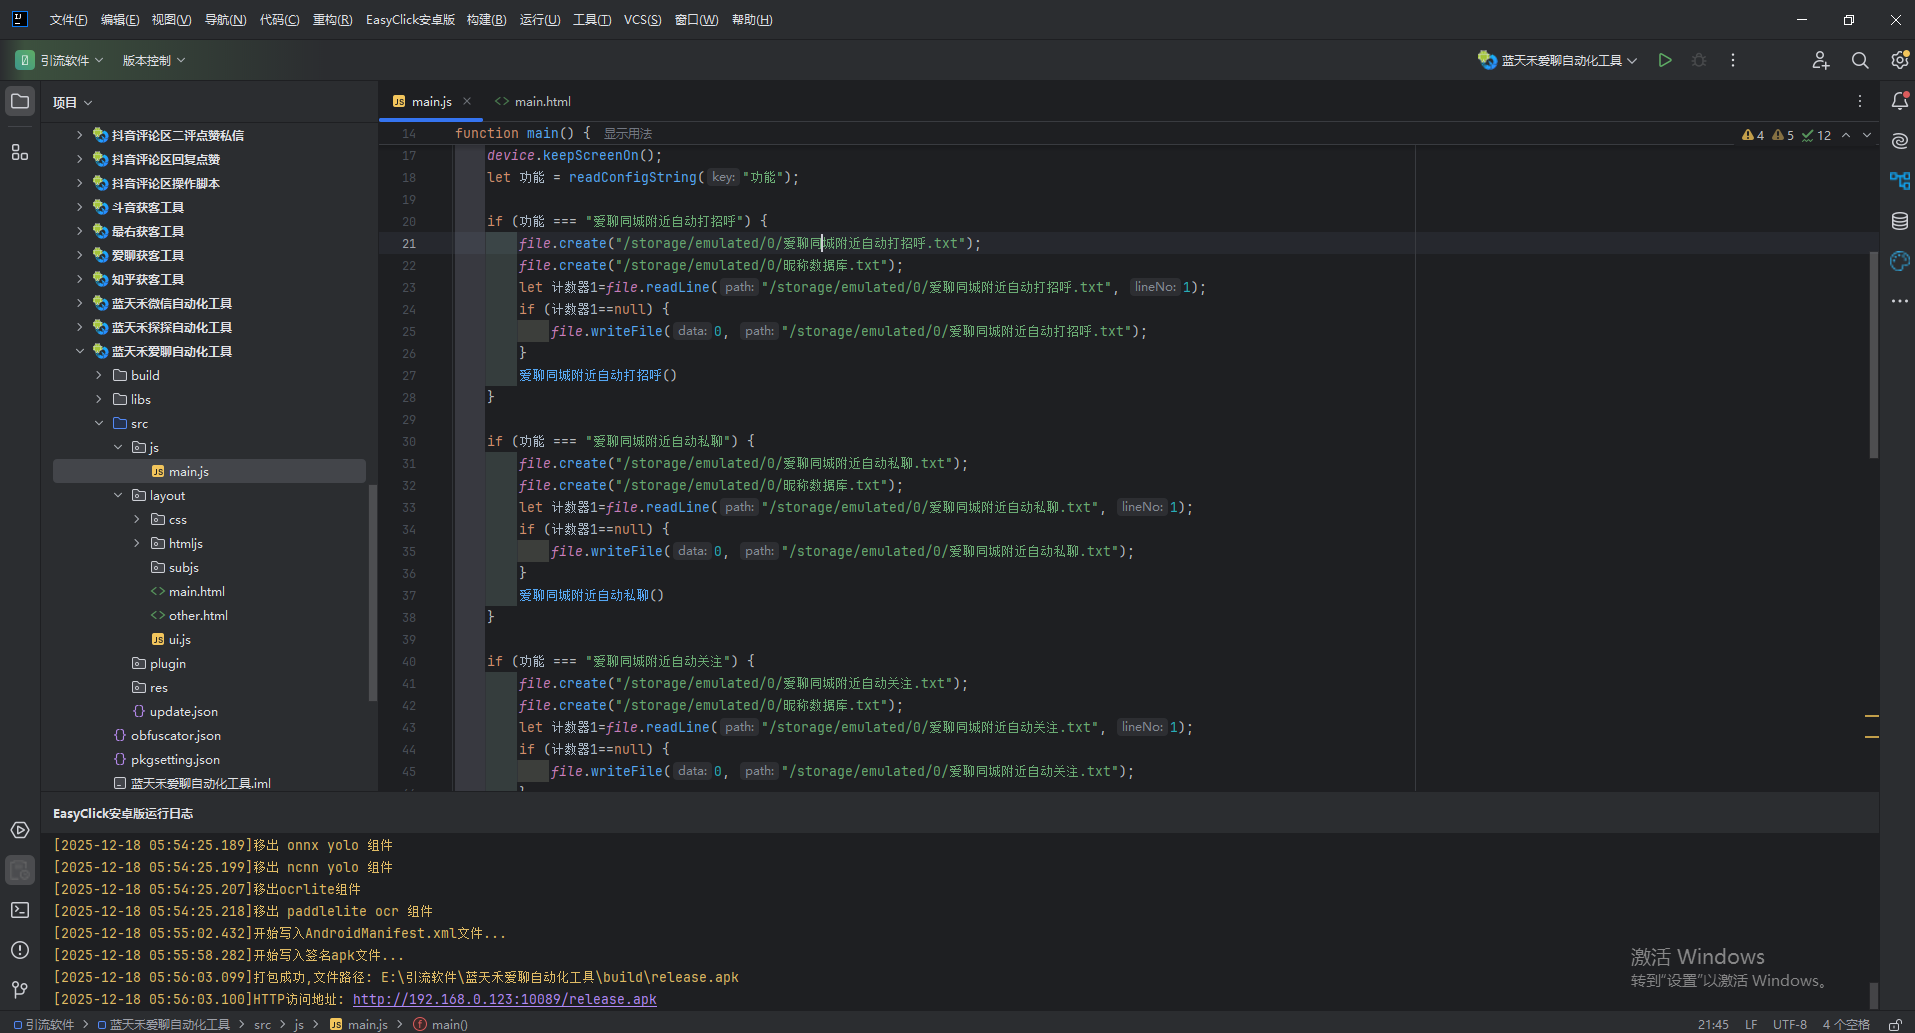Open the run configuration dropdown 蓝天禾爱聊自动化工具
This screenshot has width=1915, height=1033.
tap(1558, 60)
